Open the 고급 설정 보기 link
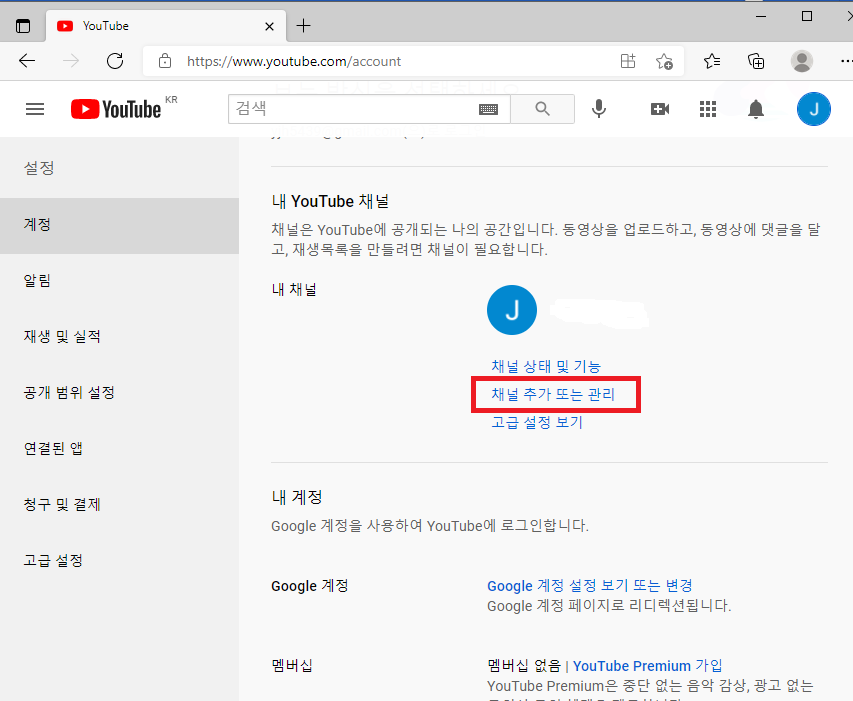This screenshot has height=701, width=853. pyautogui.click(x=537, y=423)
